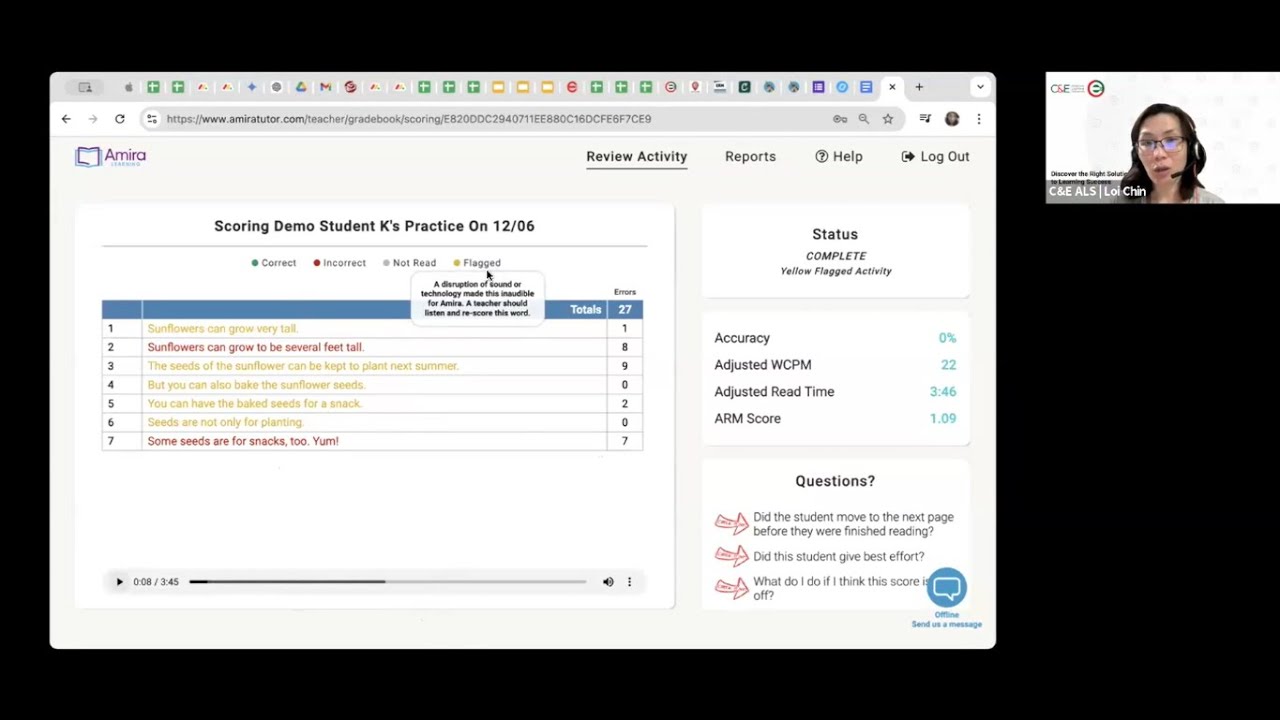
Task: Click the Flagged legend item
Action: point(477,263)
